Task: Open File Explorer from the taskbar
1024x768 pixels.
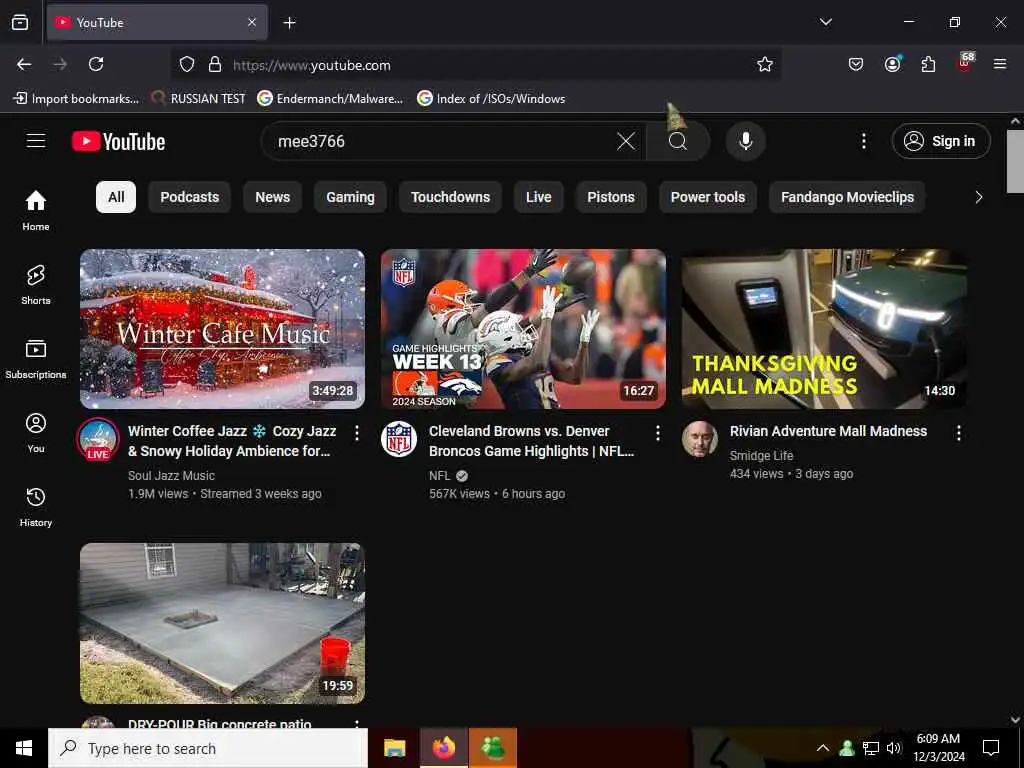Action: coord(394,748)
